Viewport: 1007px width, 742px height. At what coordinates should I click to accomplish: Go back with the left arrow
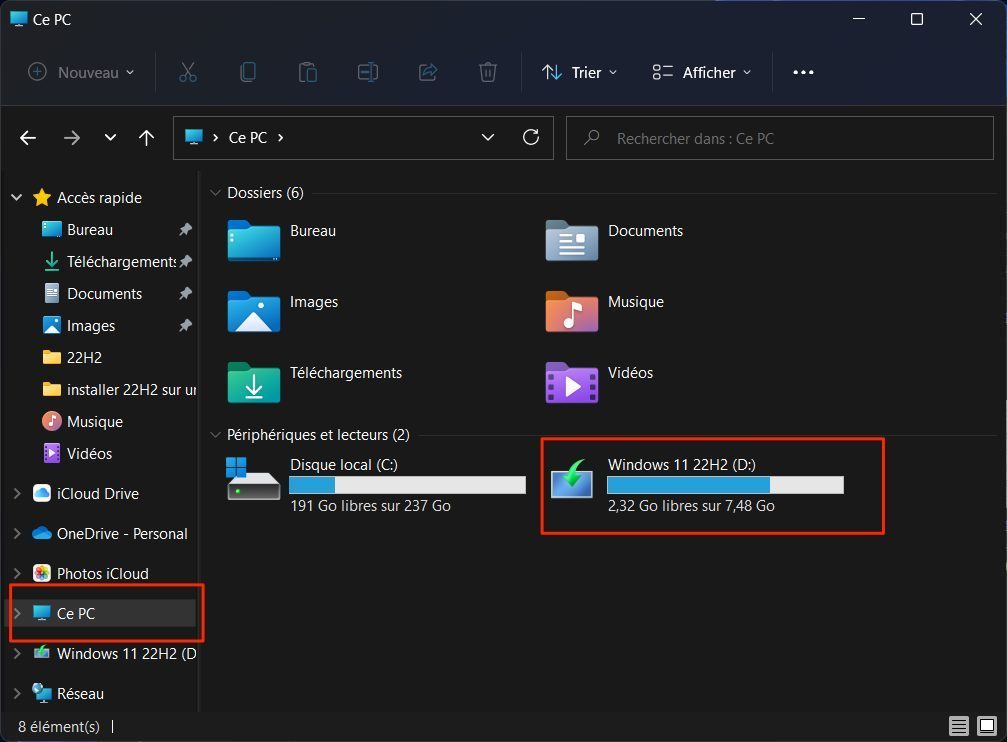tap(28, 137)
